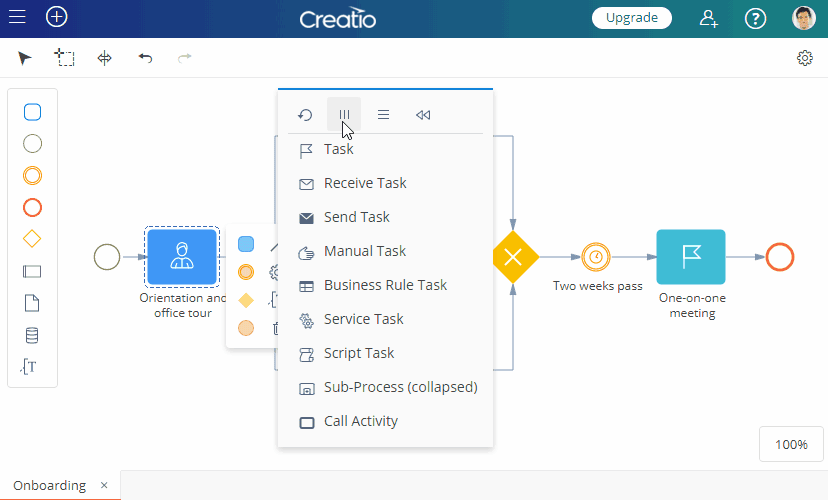828x500 pixels.
Task: Pick the data object page icon
Action: point(32,303)
